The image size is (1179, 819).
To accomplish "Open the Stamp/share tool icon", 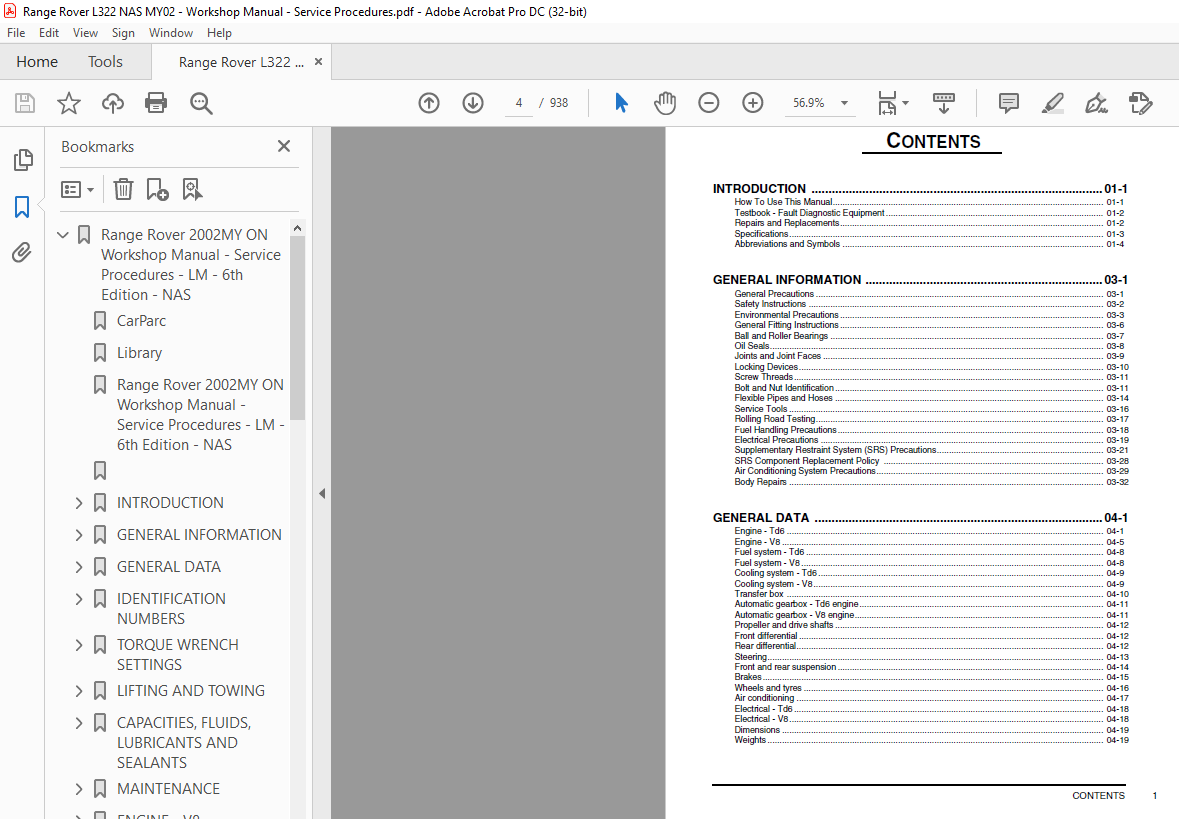I will click(1141, 103).
